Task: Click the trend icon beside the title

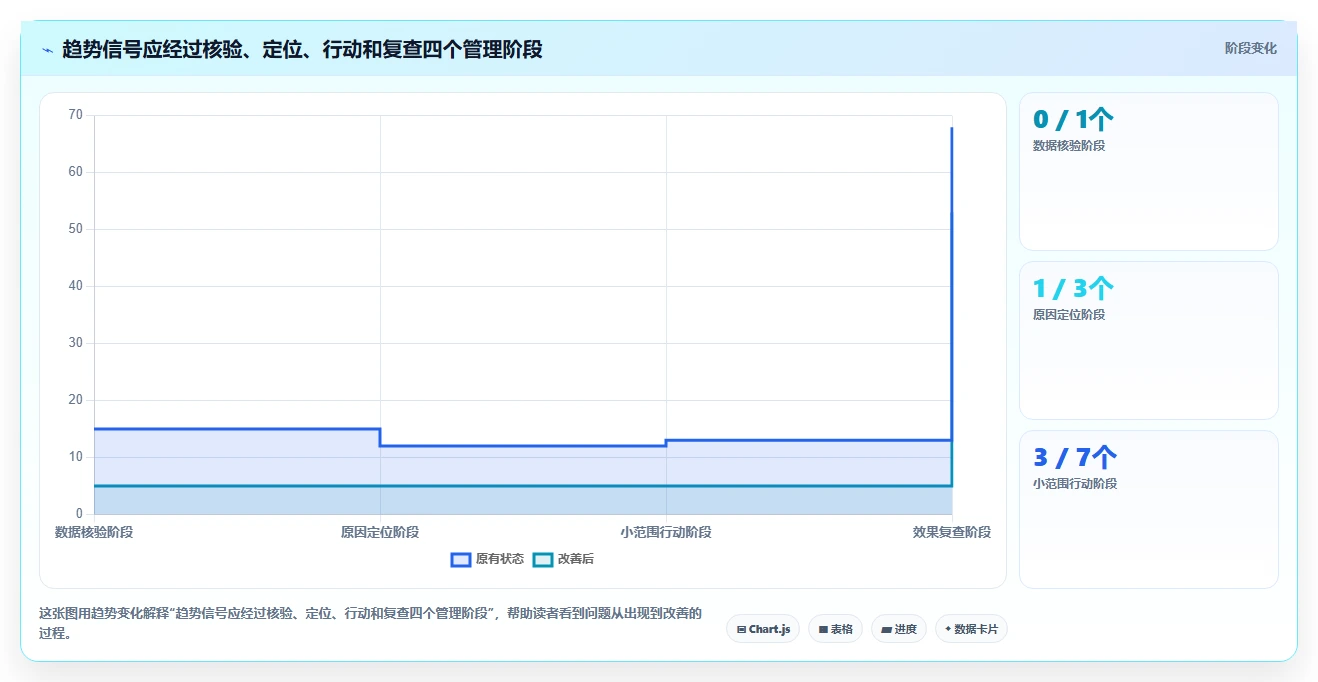Action: click(x=47, y=49)
